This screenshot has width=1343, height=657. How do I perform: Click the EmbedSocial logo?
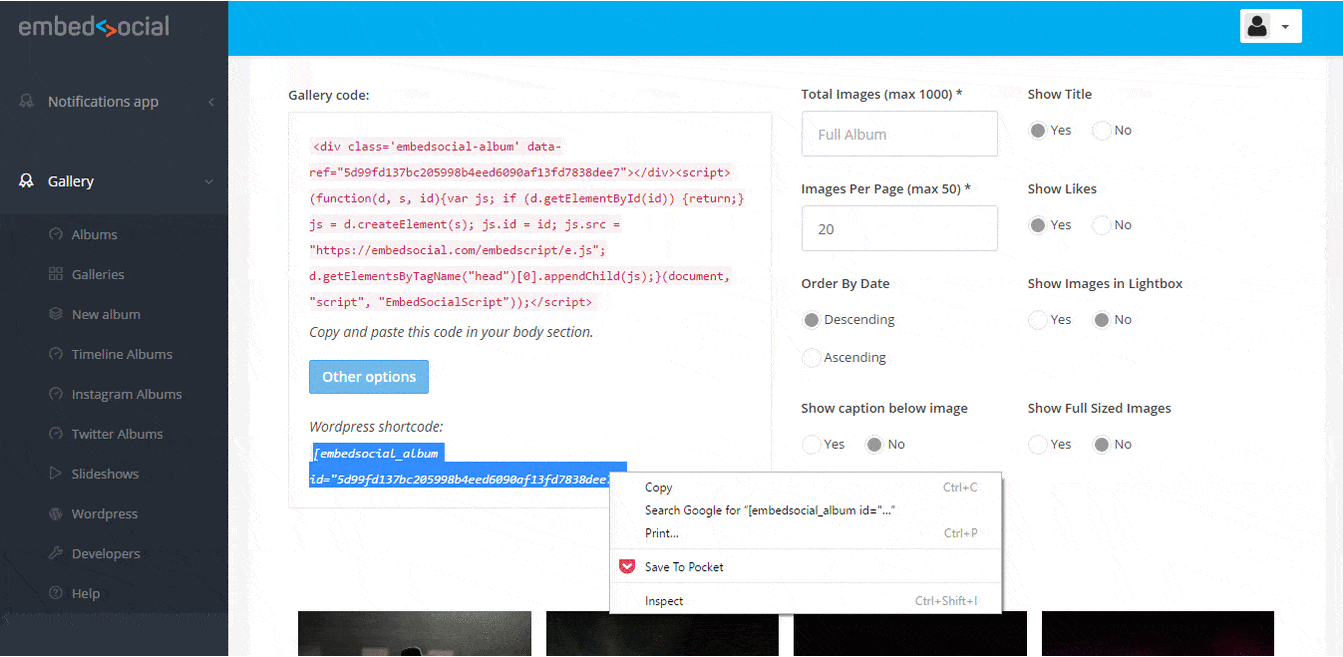[94, 27]
